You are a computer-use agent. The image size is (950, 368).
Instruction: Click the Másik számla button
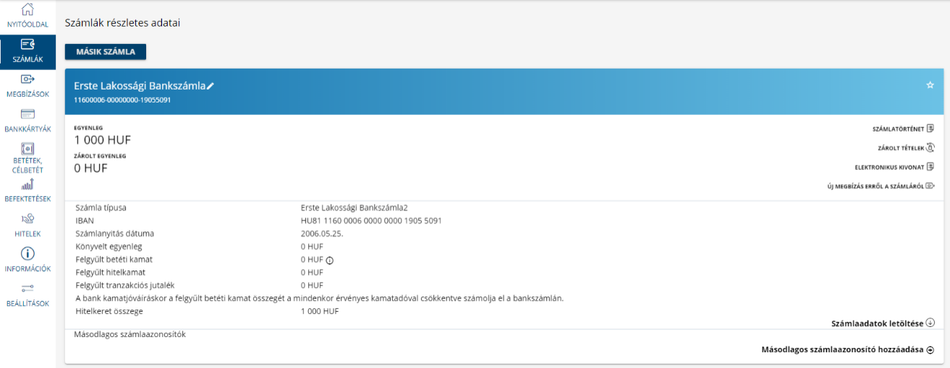tap(105, 52)
